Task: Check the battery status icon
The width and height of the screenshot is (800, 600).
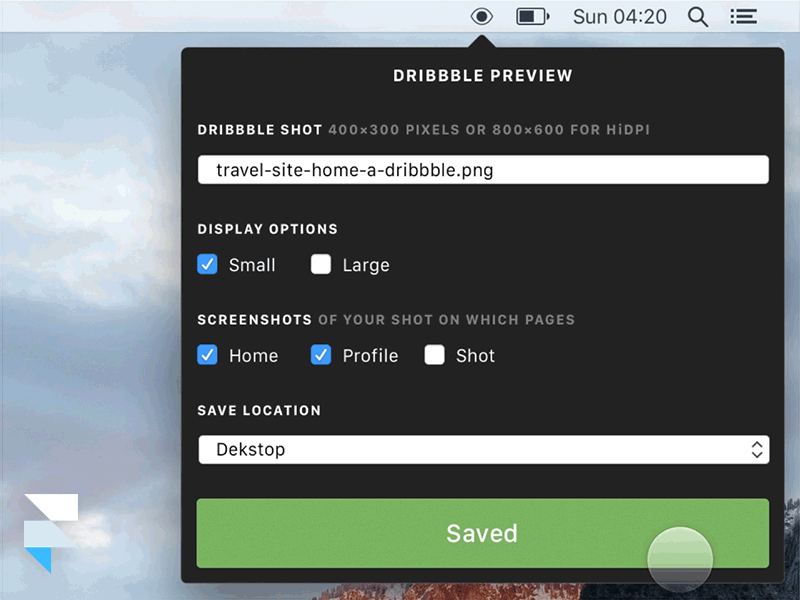Action: pos(533,17)
